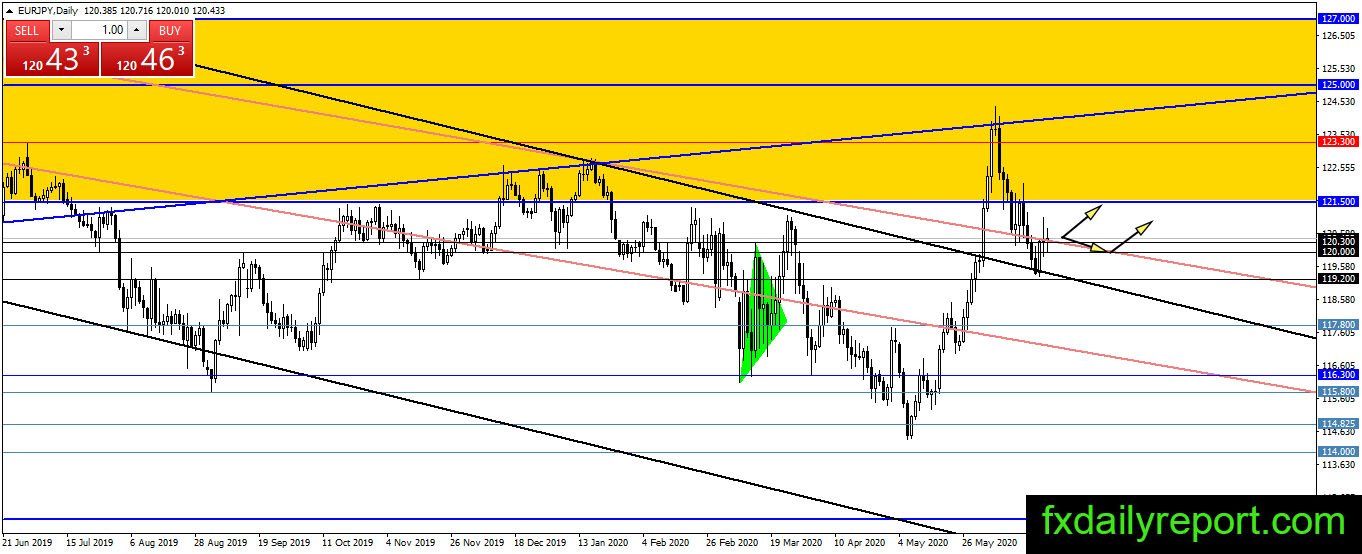Click the 6 Aug 2019 date label
1362x554 pixels.
point(154,545)
